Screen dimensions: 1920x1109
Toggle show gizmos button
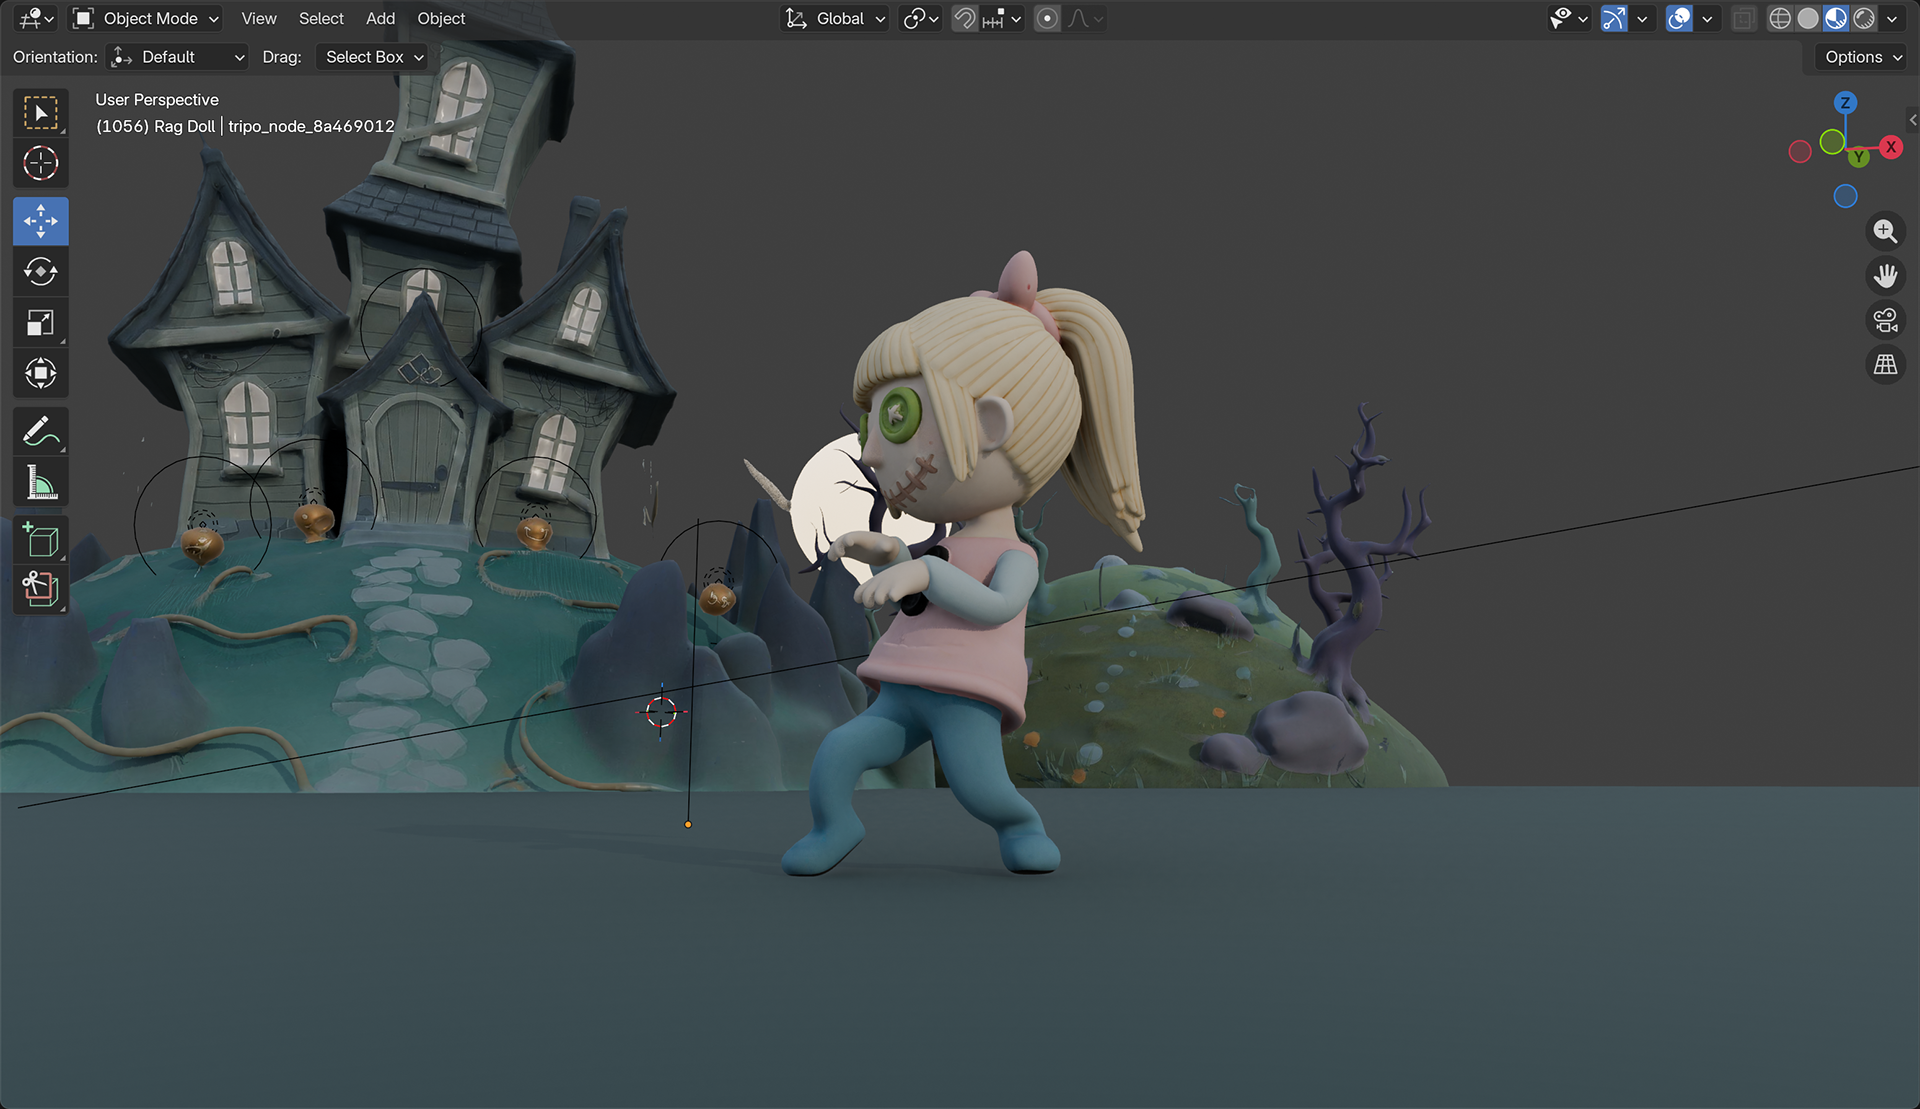(x=1614, y=18)
